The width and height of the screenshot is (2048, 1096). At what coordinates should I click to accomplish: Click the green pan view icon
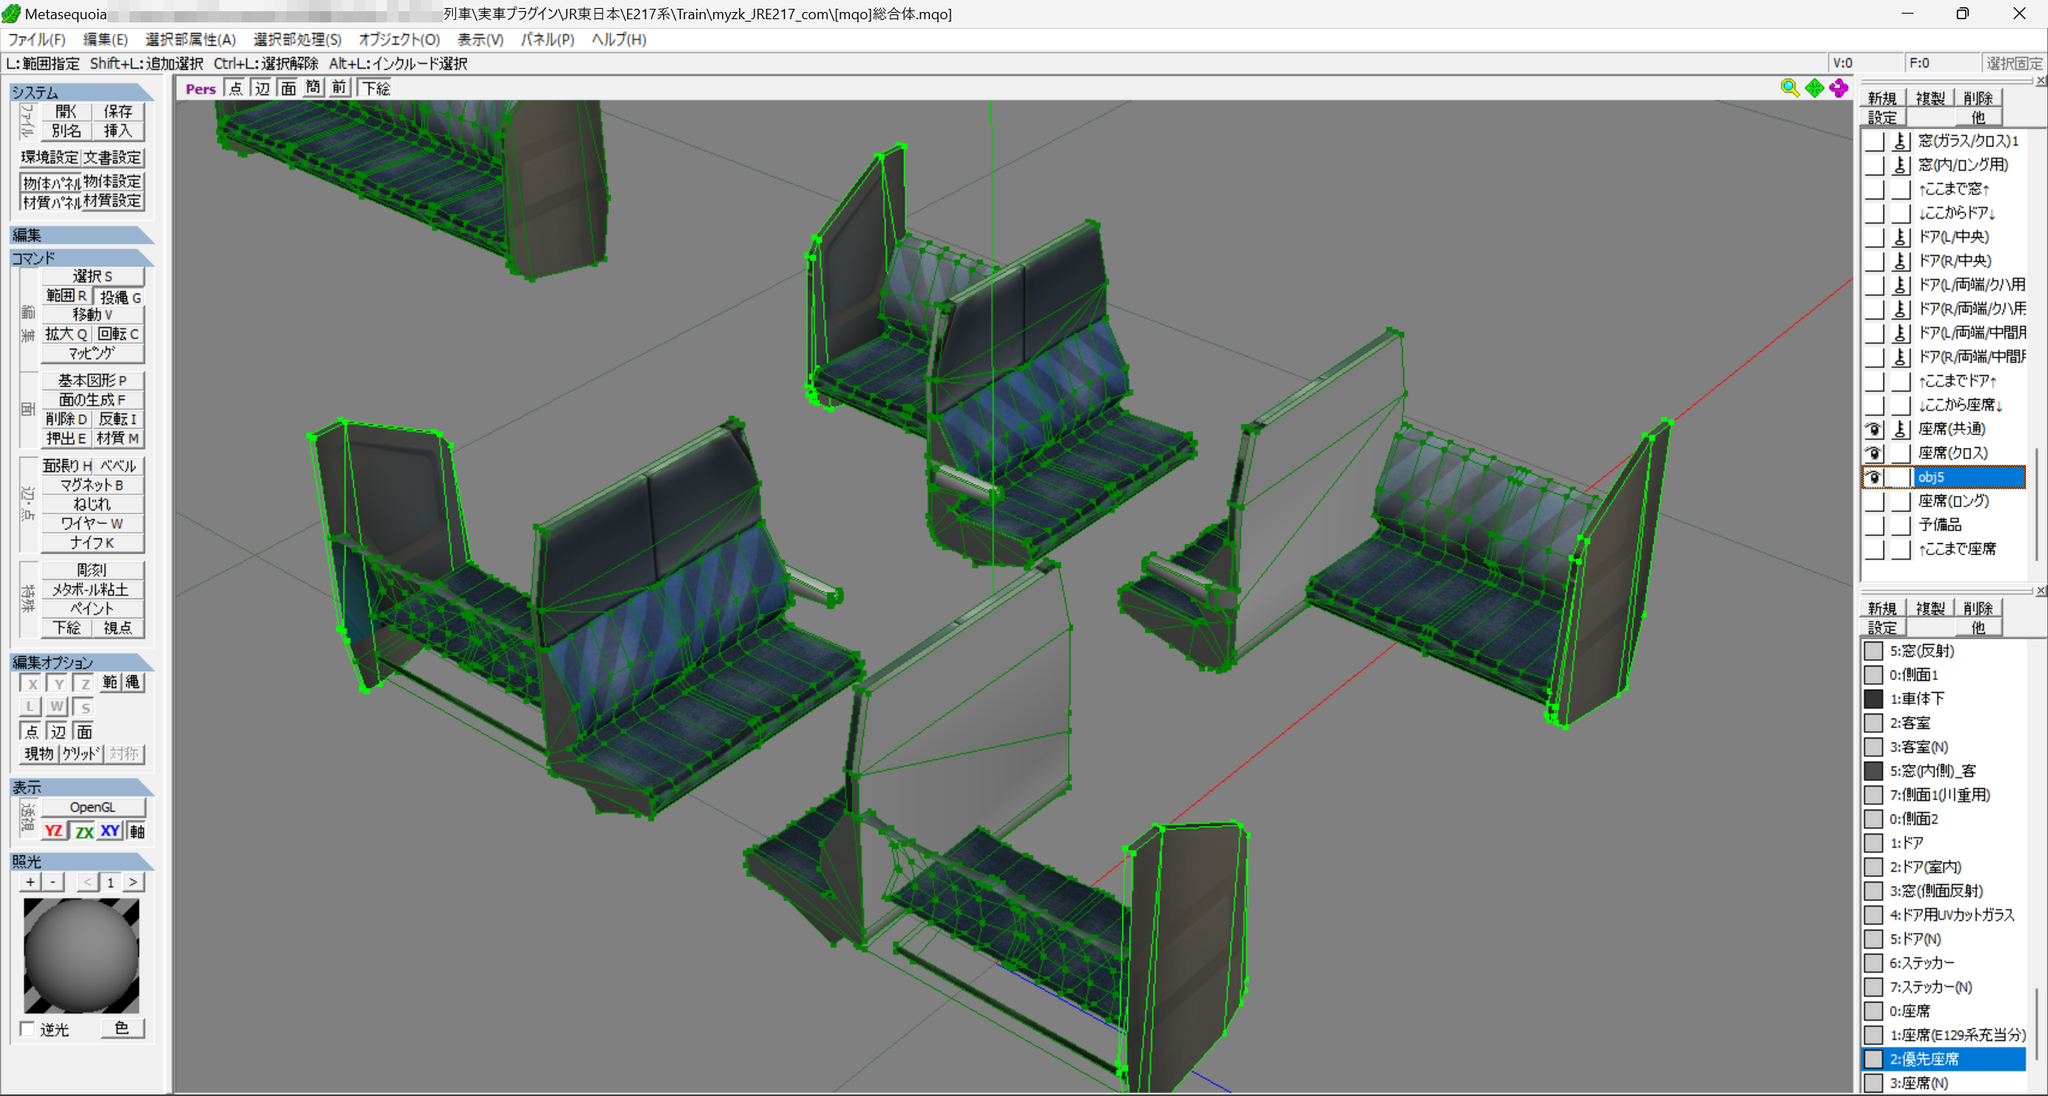[x=1815, y=88]
